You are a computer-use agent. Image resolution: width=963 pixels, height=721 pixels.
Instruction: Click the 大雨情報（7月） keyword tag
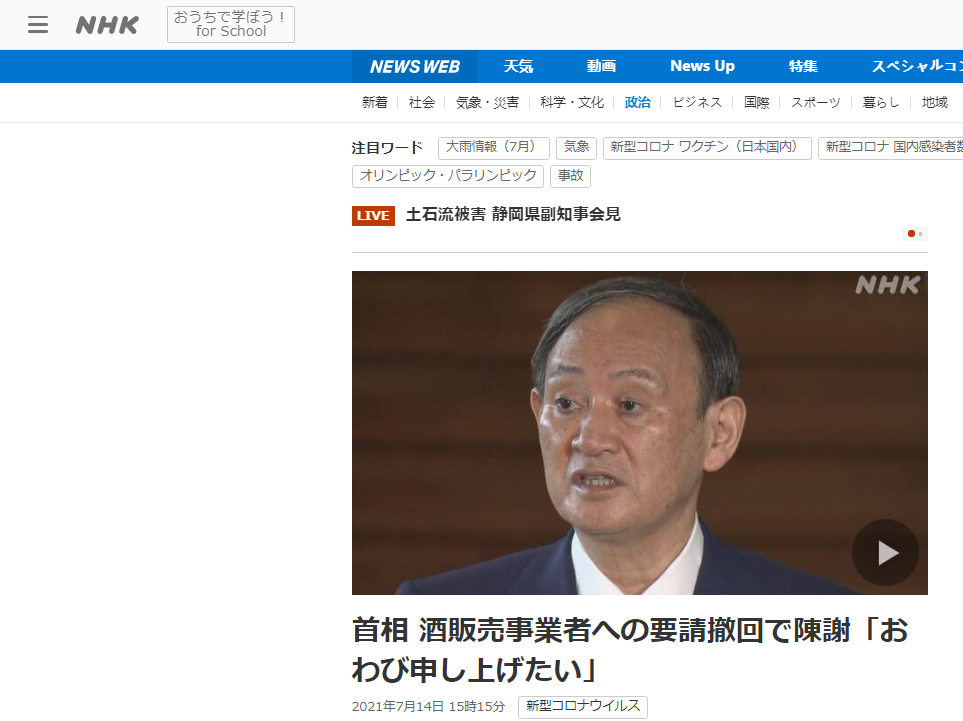(x=494, y=147)
